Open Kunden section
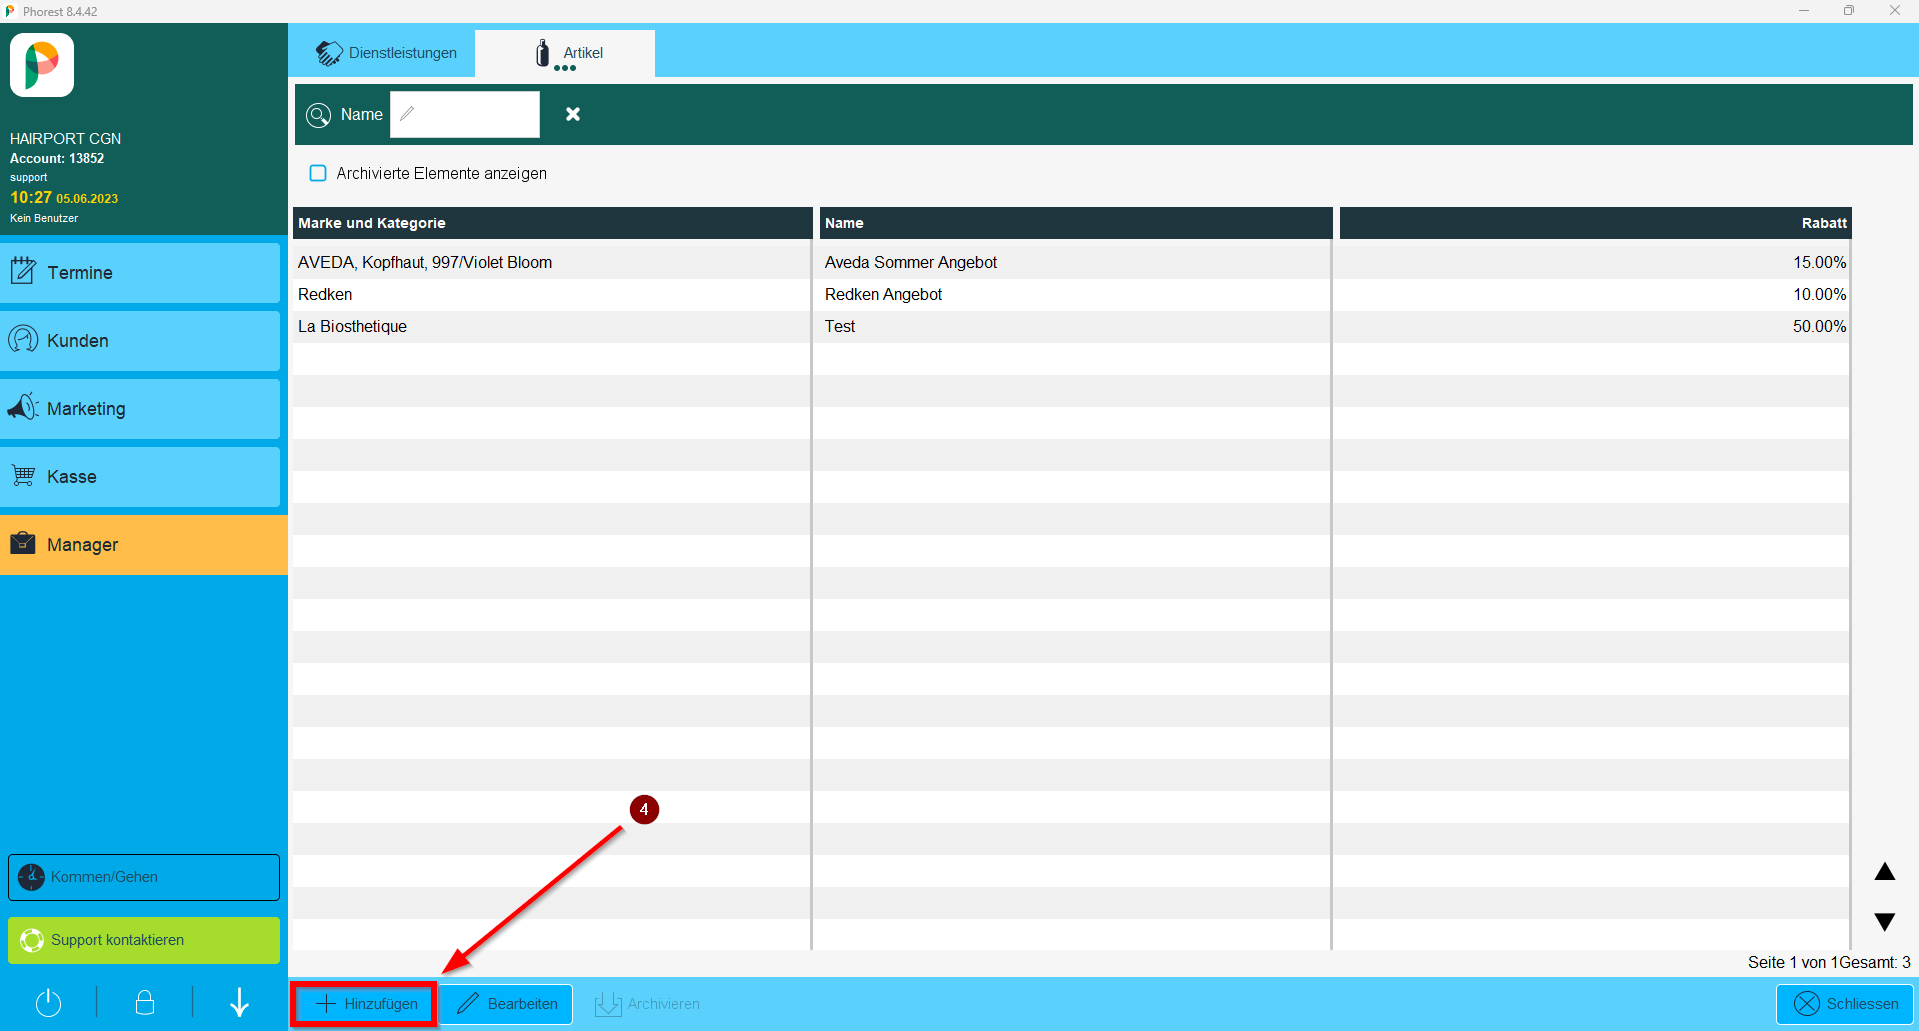 click(140, 341)
